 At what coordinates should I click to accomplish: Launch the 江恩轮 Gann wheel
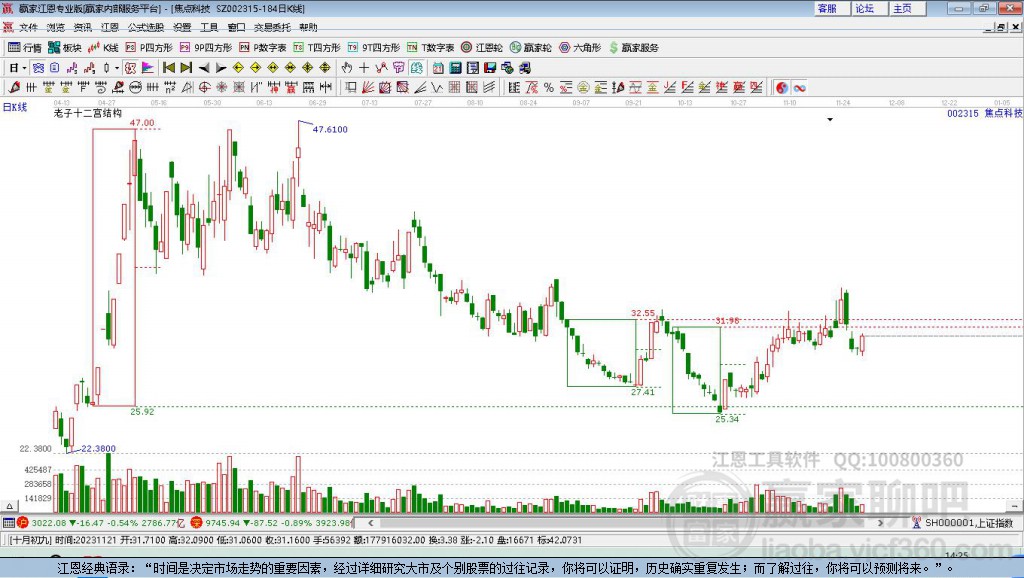tap(482, 48)
